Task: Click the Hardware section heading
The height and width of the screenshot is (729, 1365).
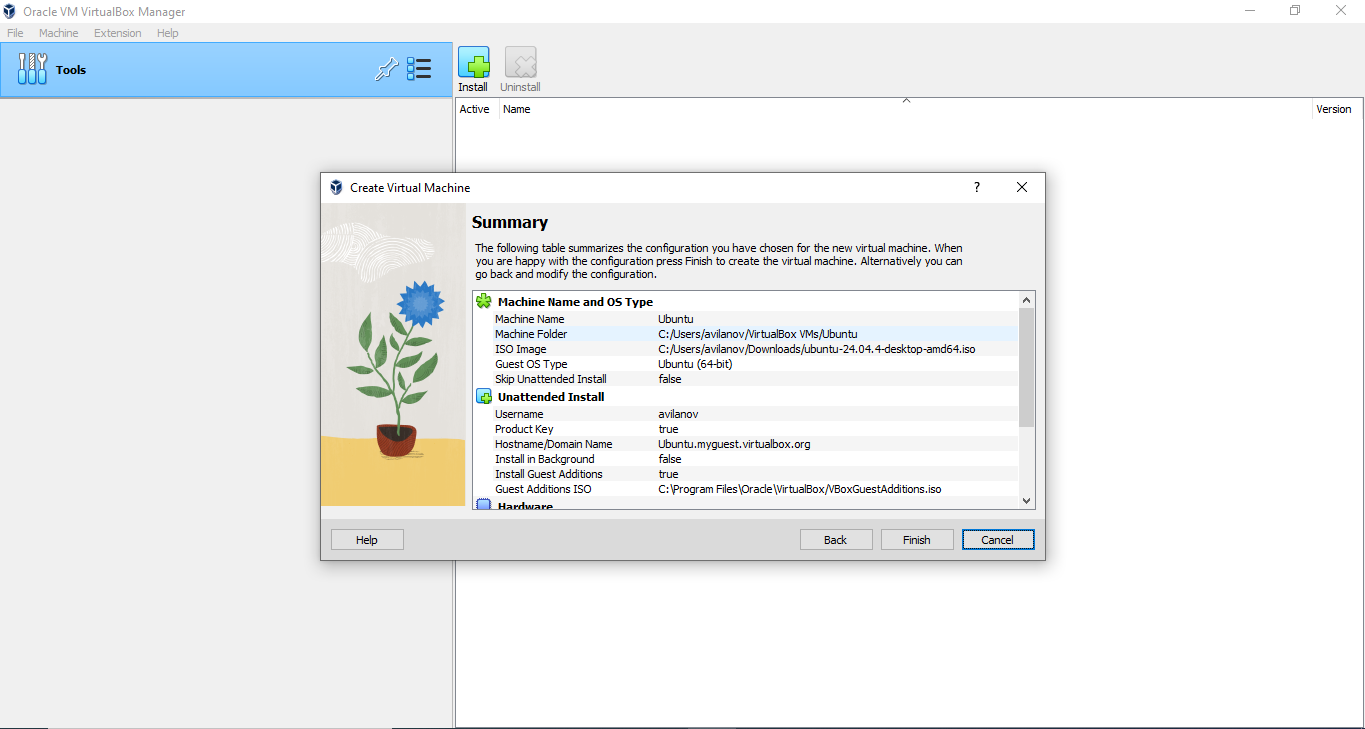Action: (525, 506)
